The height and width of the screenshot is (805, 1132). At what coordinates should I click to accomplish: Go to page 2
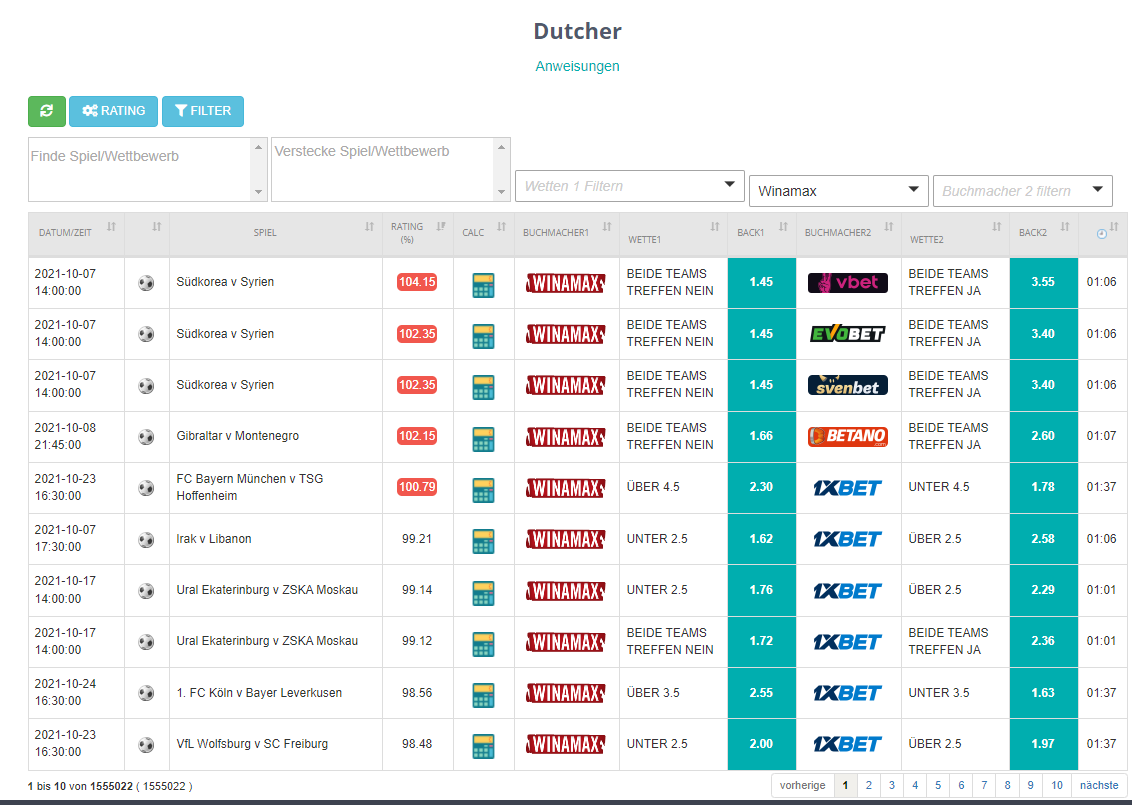pyautogui.click(x=868, y=785)
